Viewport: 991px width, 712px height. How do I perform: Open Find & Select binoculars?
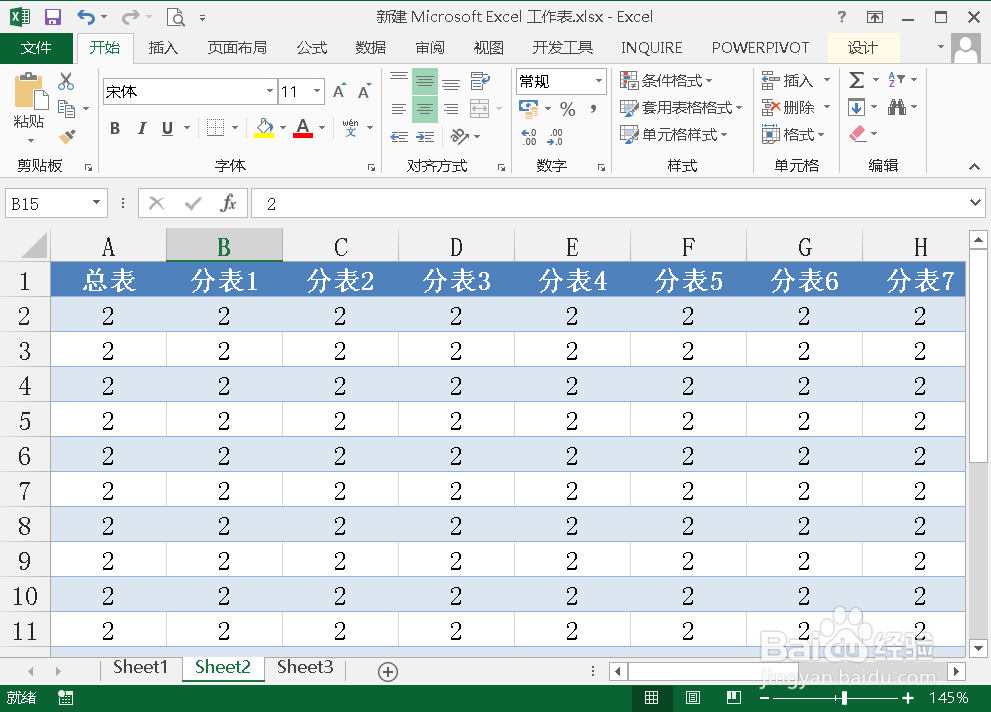[897, 107]
